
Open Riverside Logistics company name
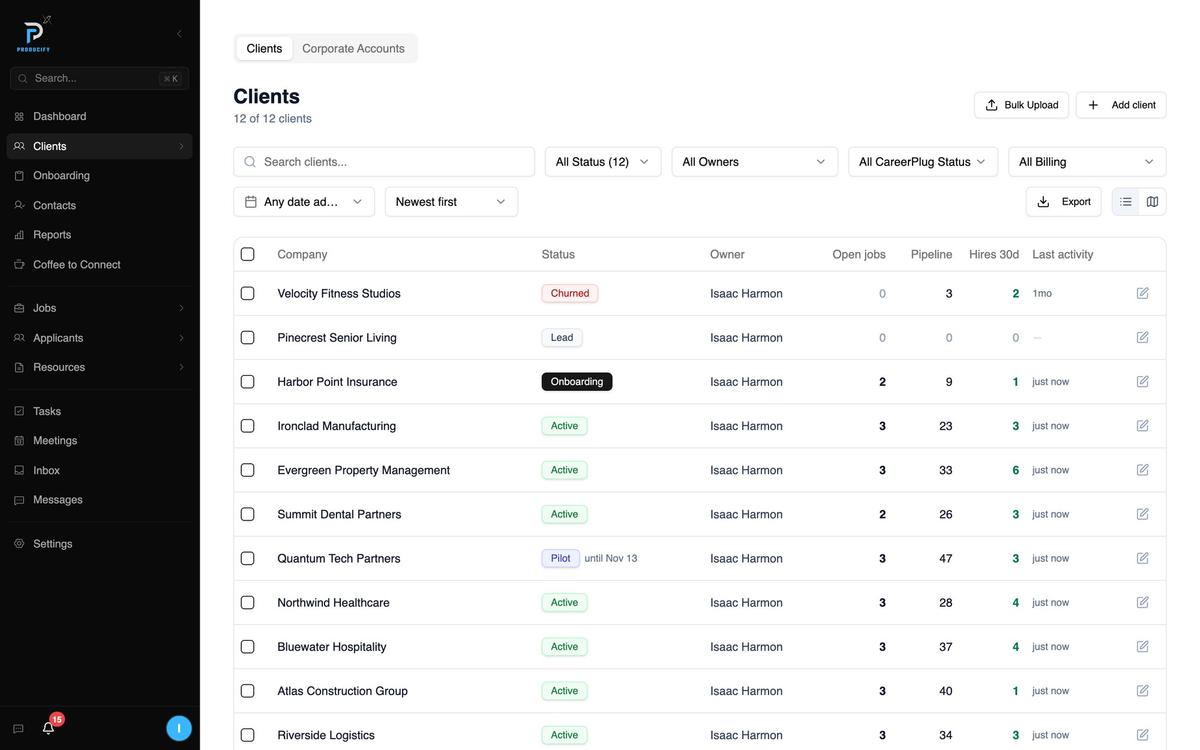tap(326, 735)
